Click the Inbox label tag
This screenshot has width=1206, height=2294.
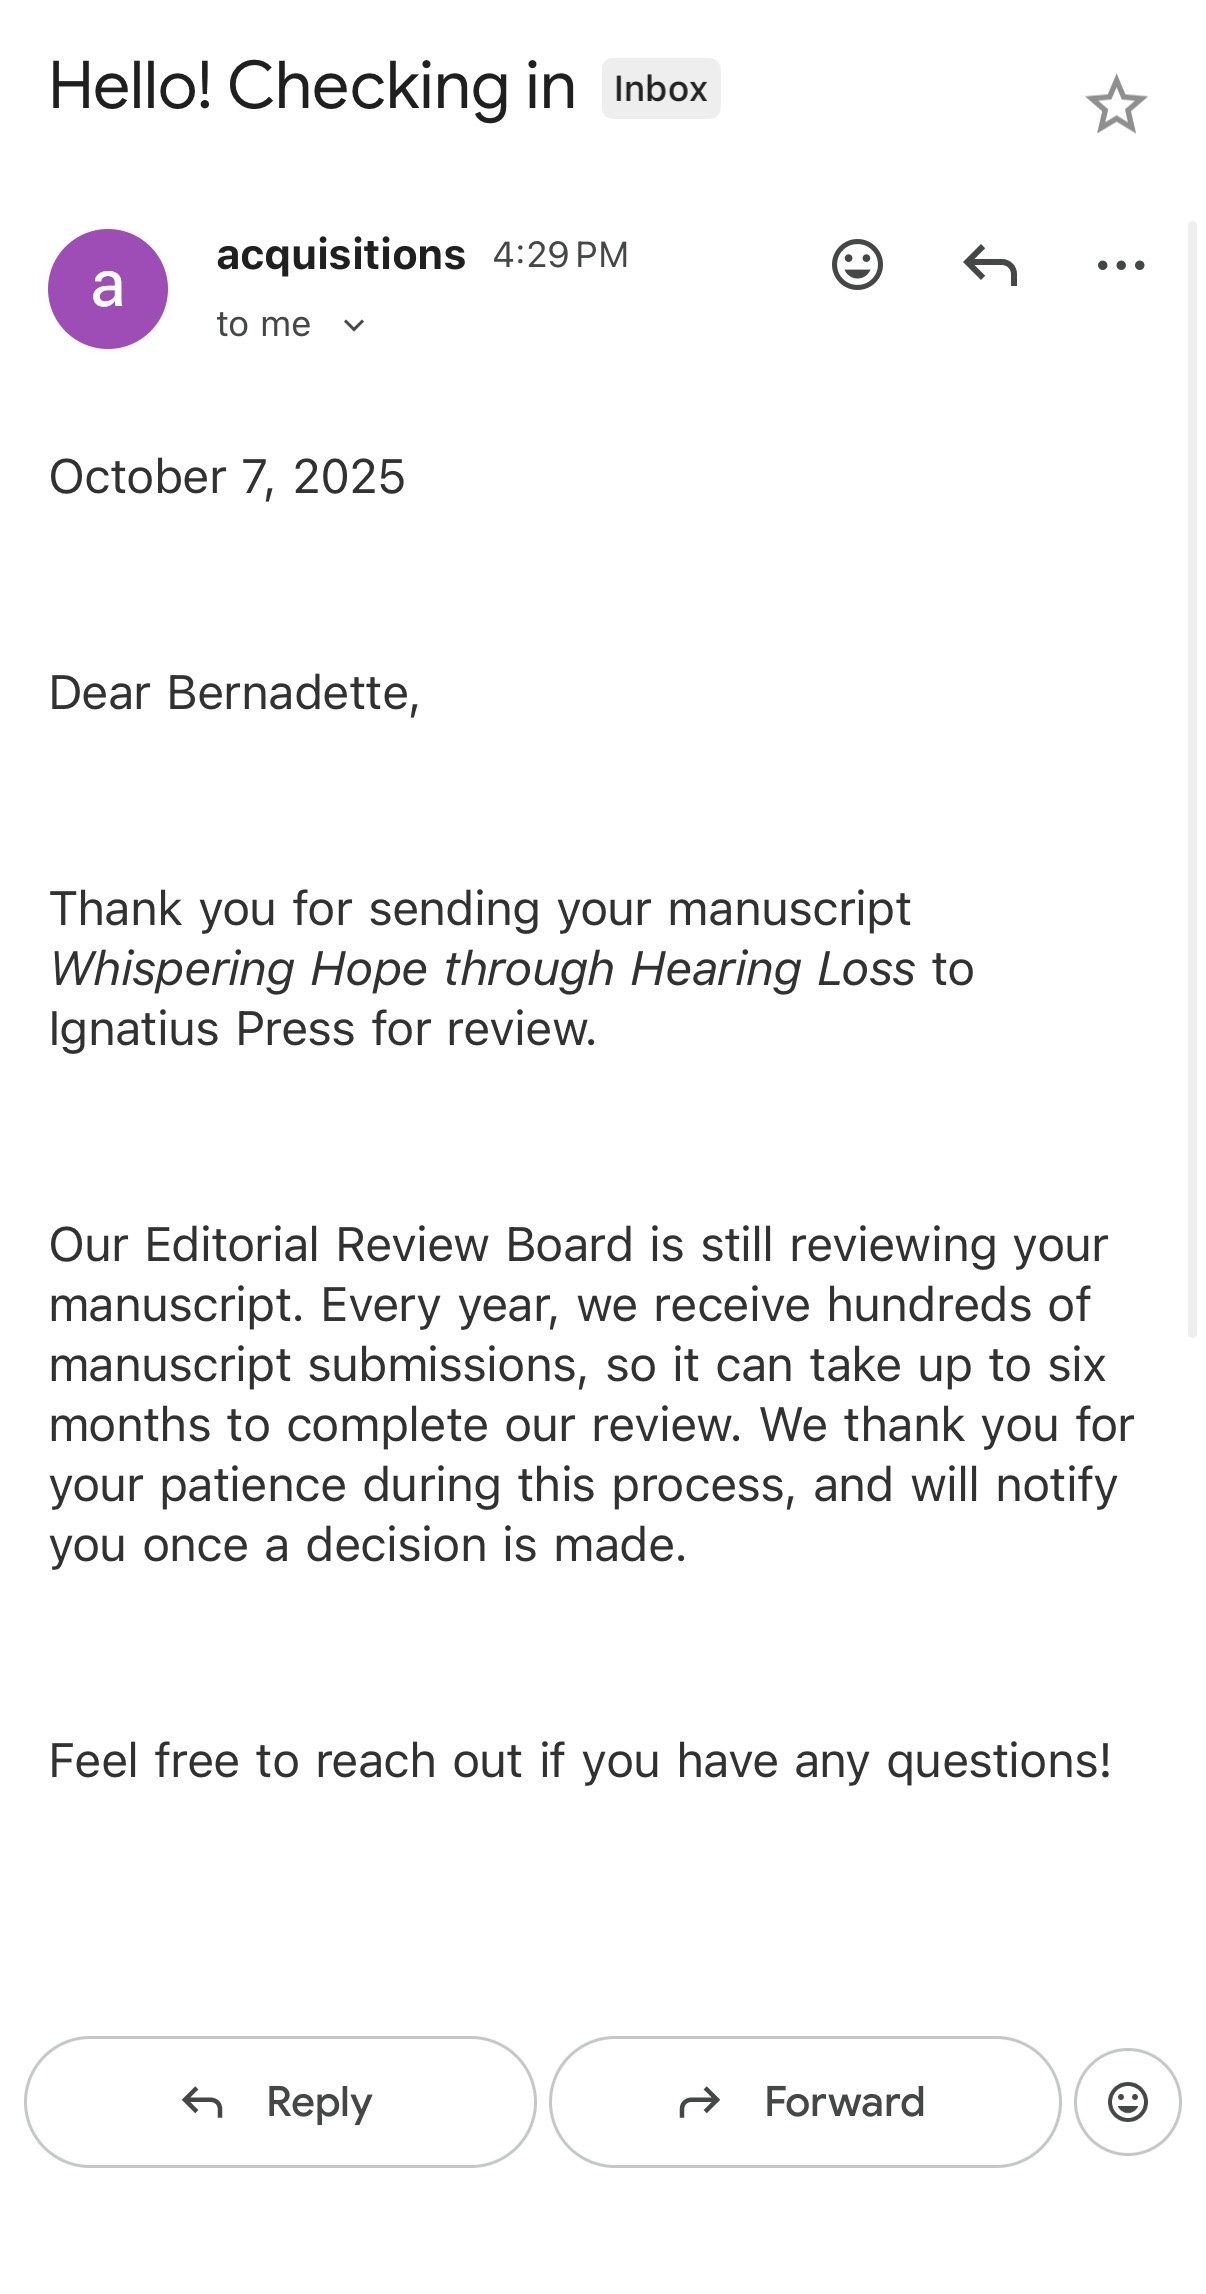(x=660, y=89)
